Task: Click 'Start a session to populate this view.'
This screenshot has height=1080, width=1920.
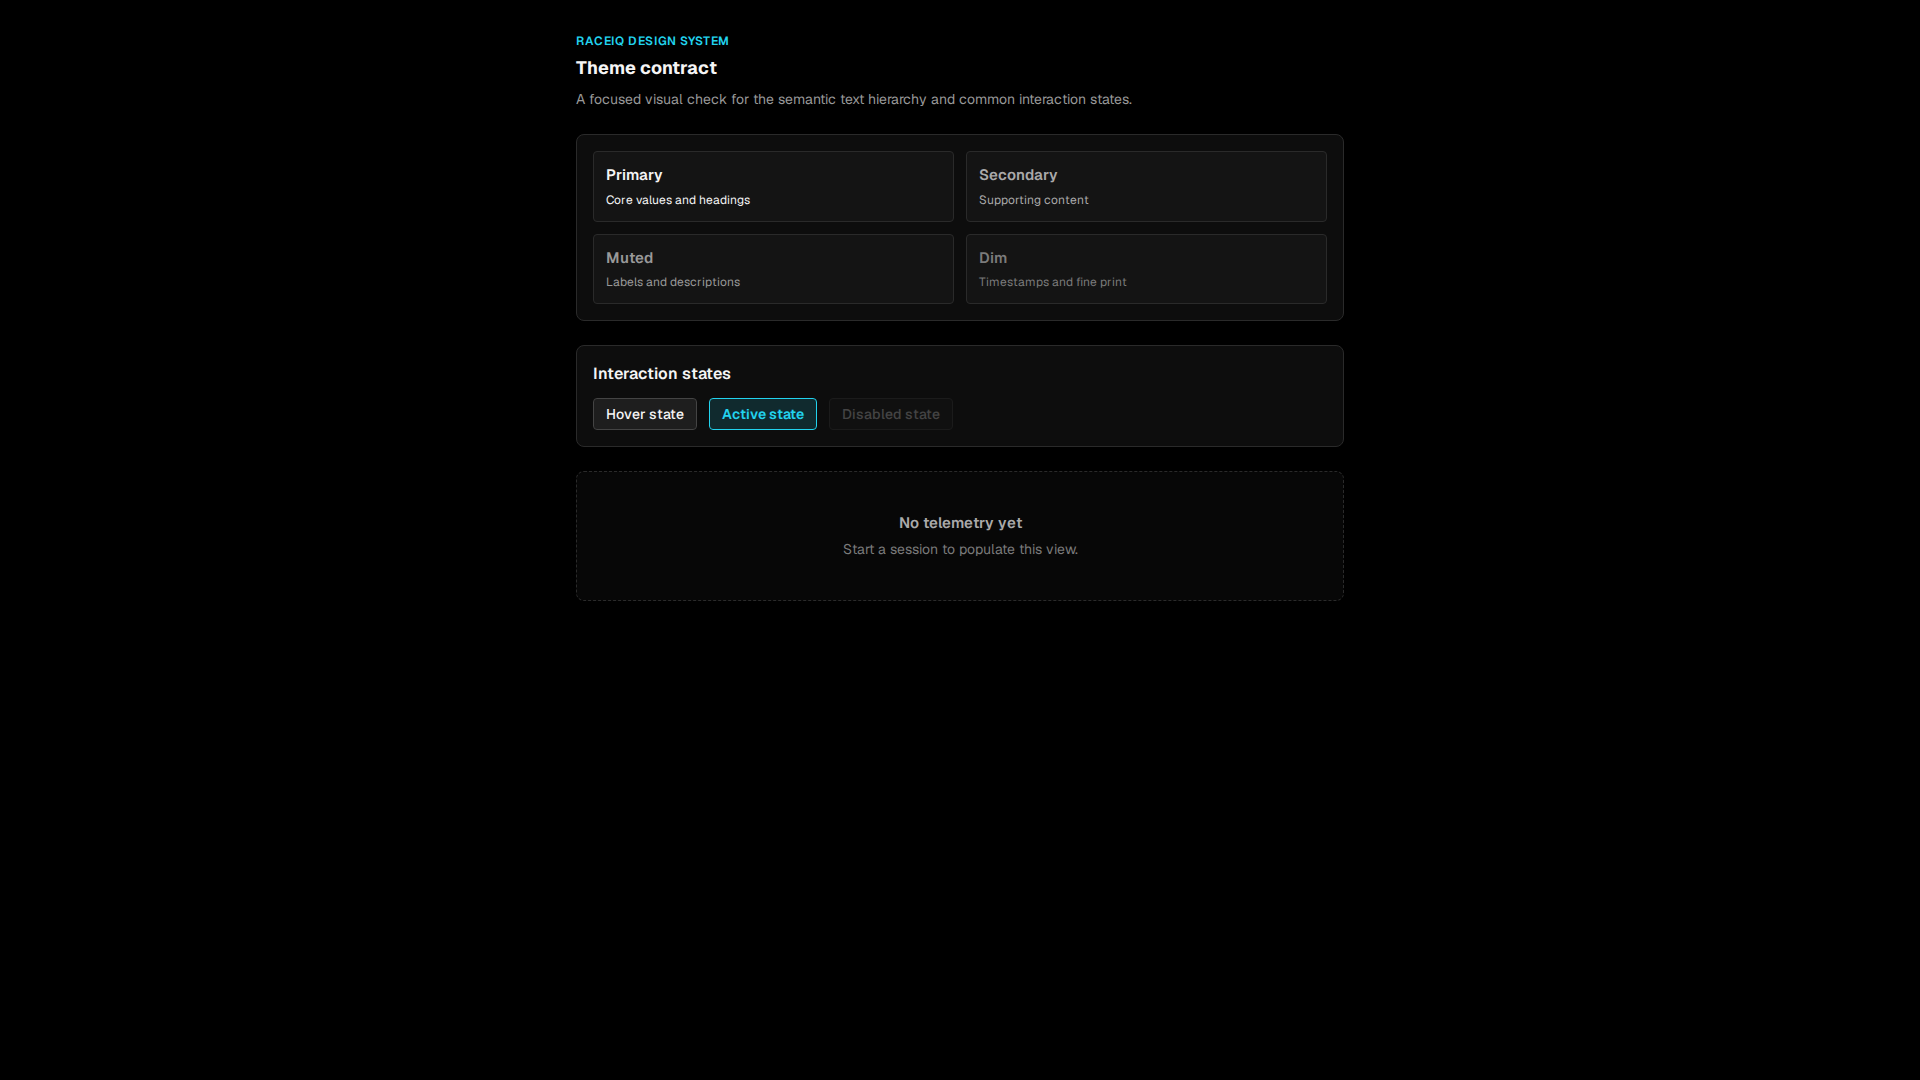Action: click(960, 549)
